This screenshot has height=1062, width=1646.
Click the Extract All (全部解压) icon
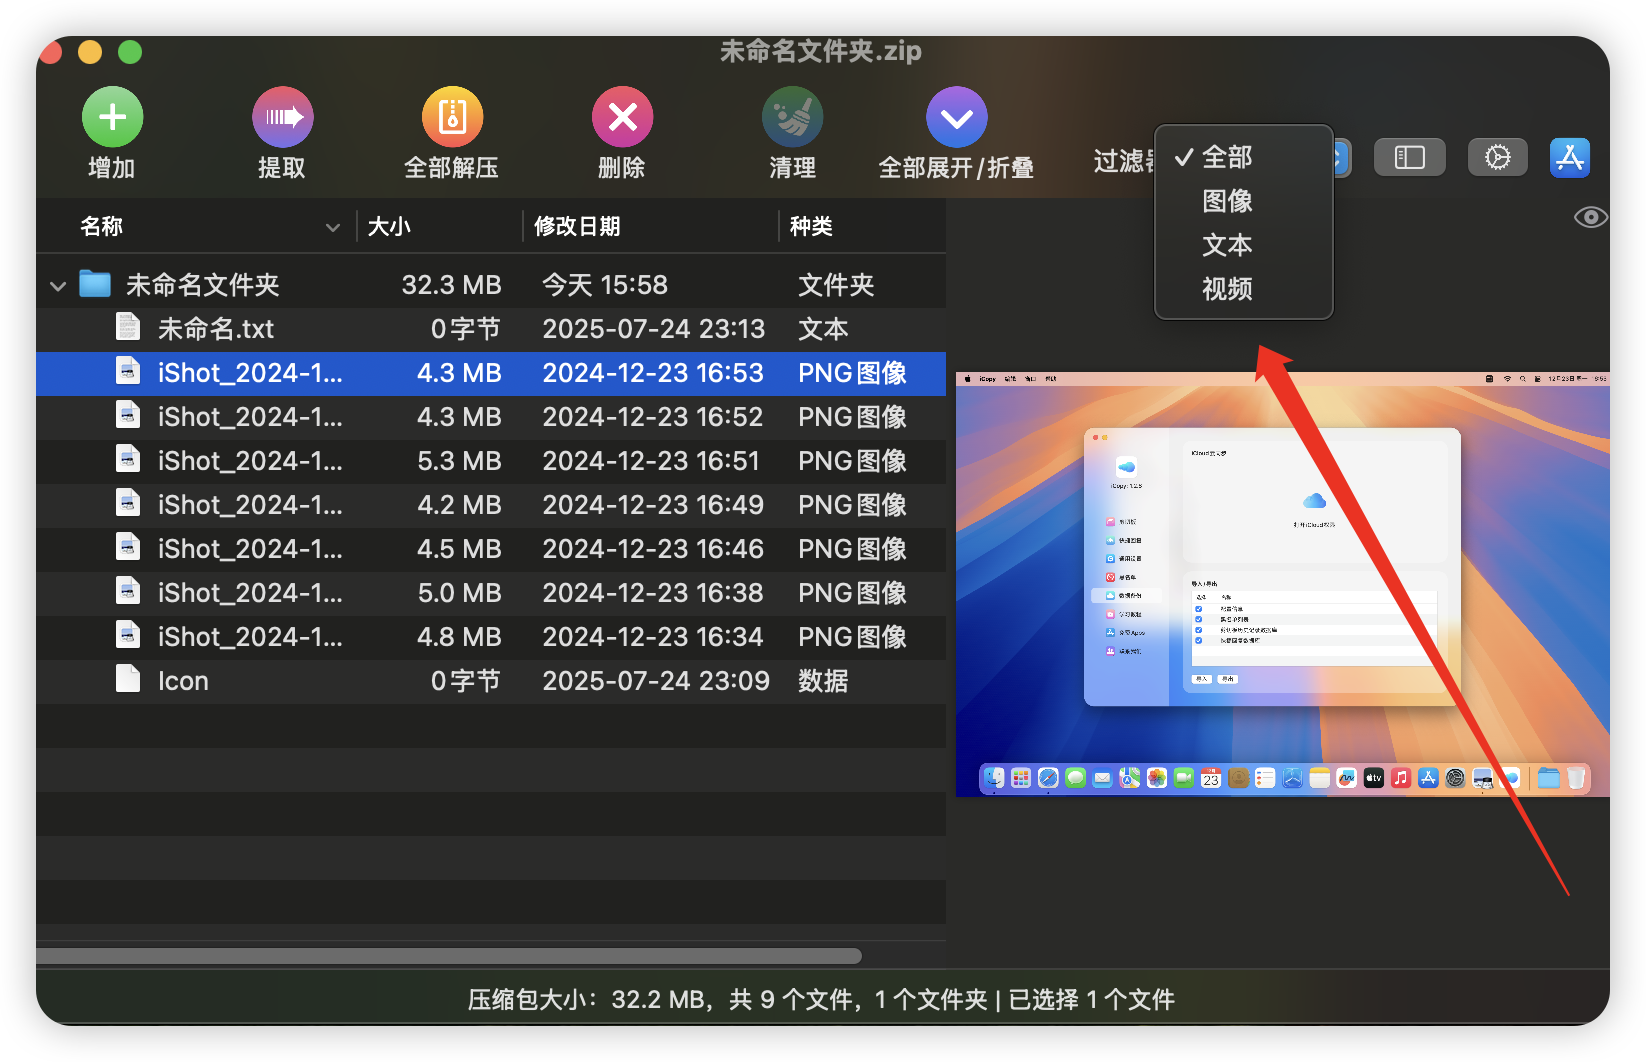pos(452,117)
